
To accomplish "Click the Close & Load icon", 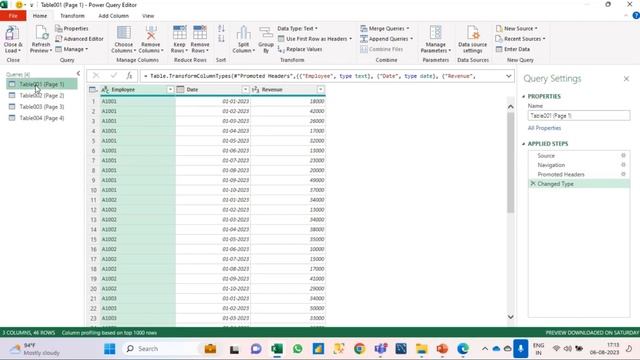I will pos(12,33).
